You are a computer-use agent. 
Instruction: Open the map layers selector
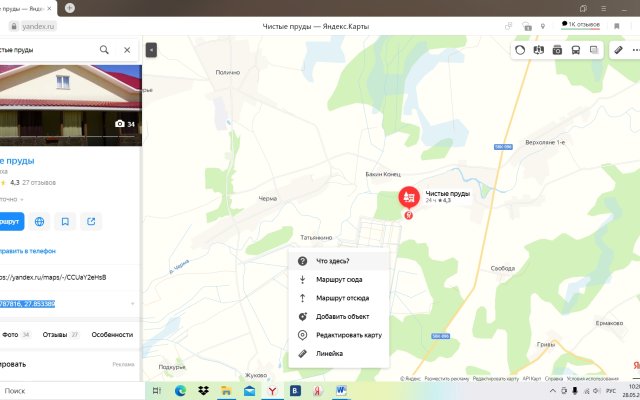594,49
